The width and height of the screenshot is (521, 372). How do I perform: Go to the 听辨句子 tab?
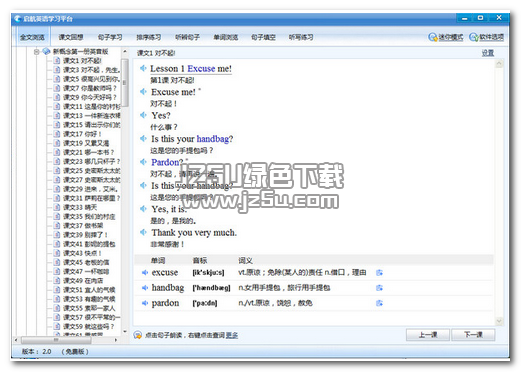[187, 37]
